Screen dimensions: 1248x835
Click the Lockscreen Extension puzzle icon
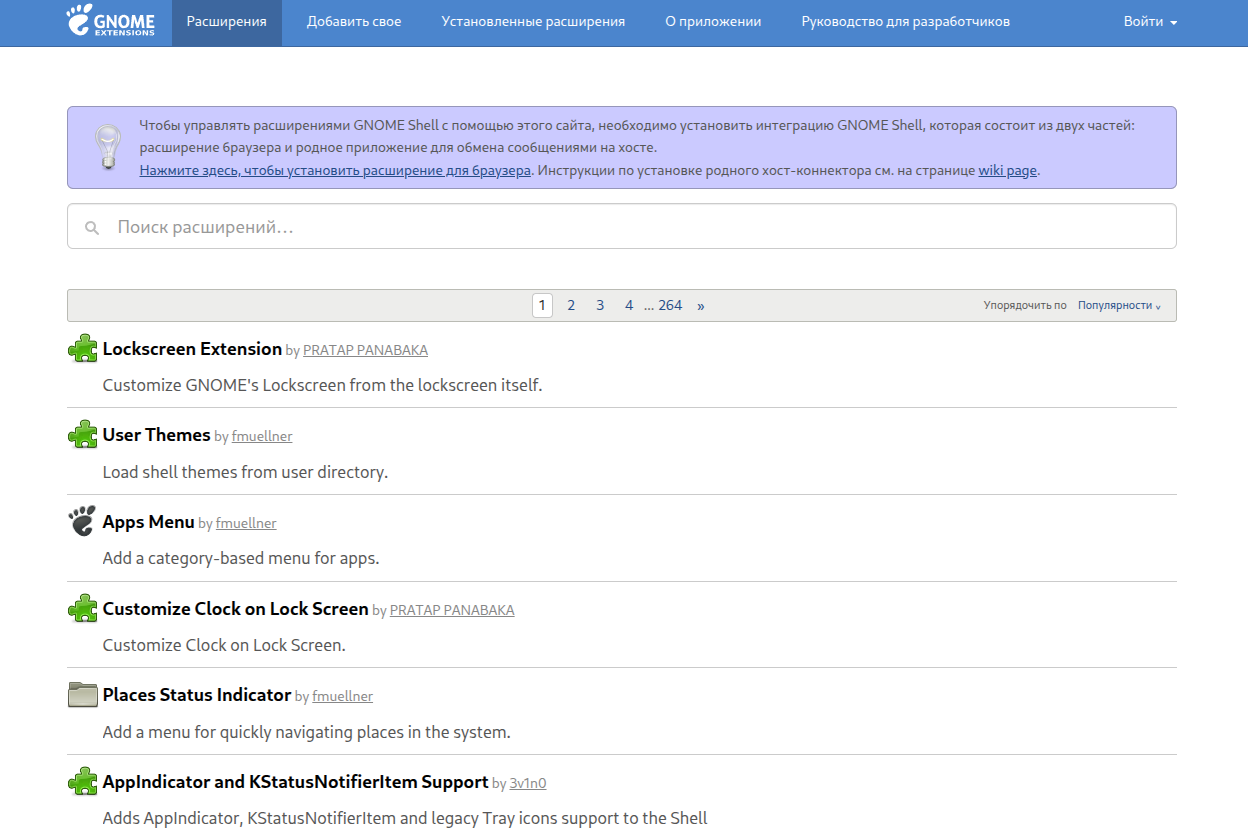(83, 348)
